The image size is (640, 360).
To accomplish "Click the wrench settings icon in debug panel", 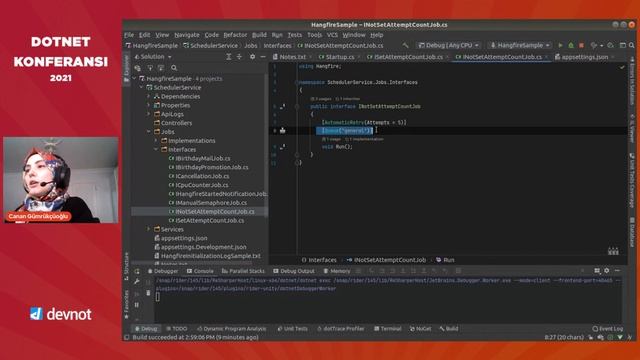I will [x=137, y=282].
